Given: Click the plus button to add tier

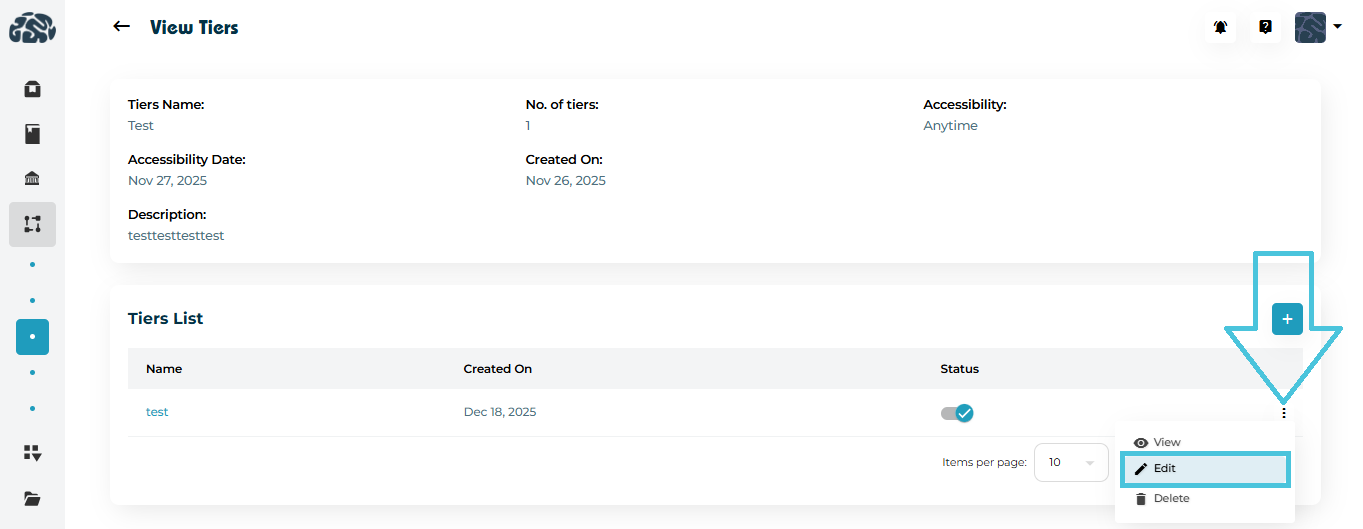Looking at the screenshot, I should coord(1287,319).
